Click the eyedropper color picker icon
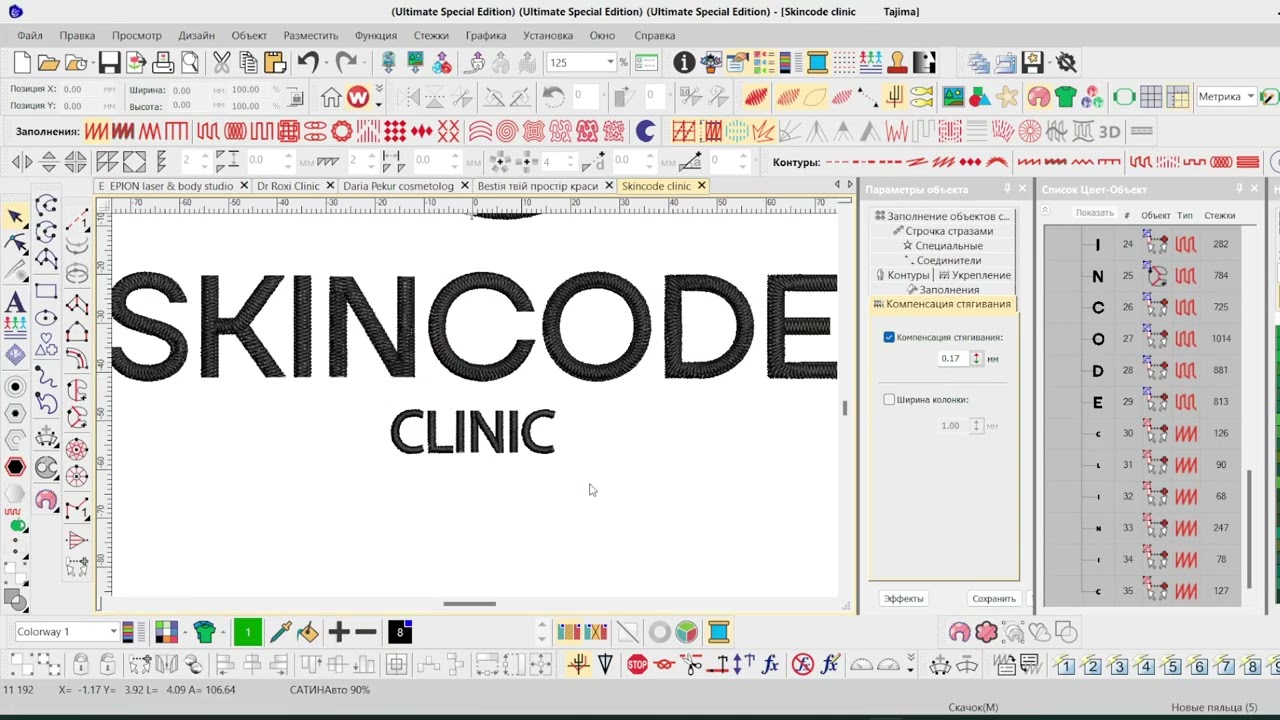Viewport: 1280px width, 720px height. click(280, 632)
